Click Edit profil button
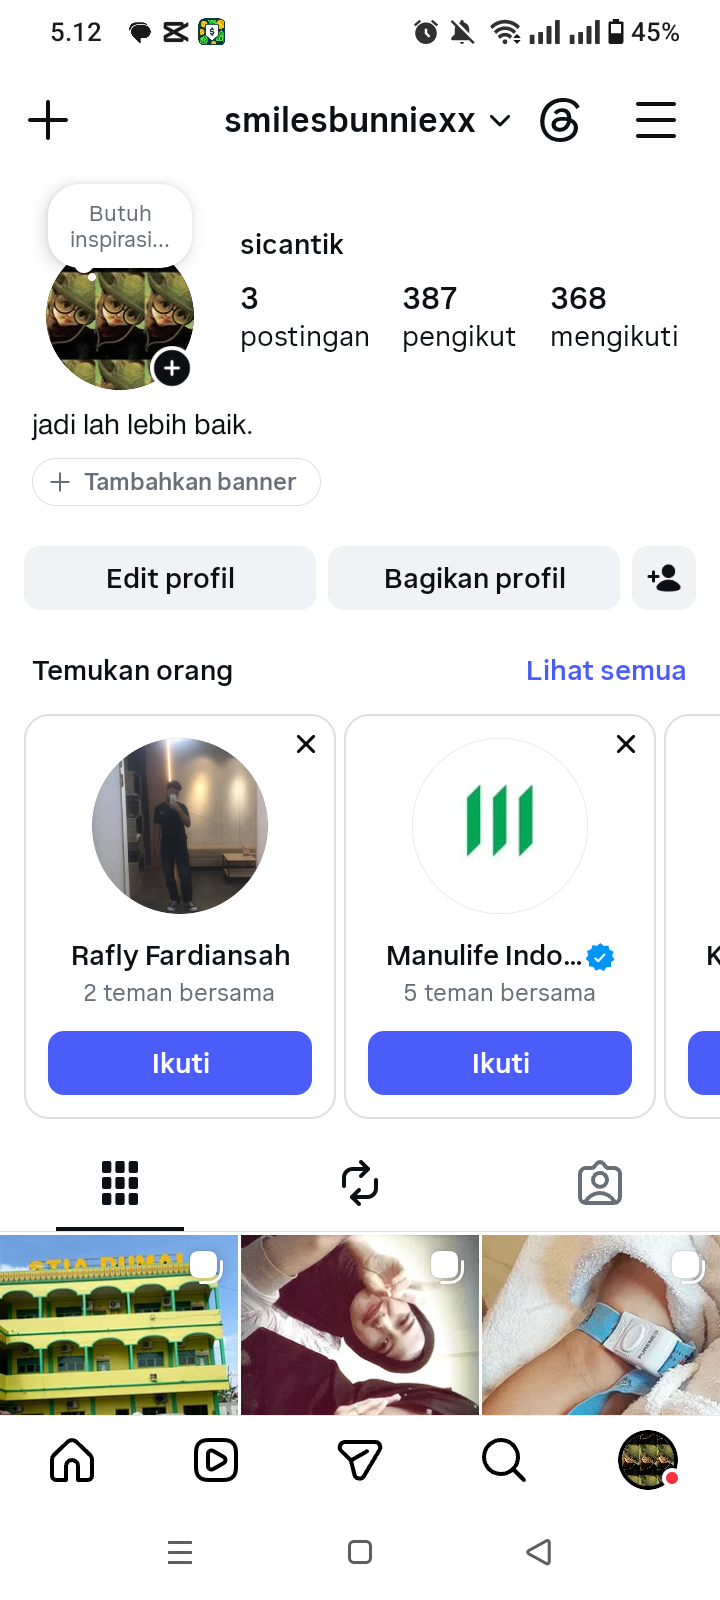 pyautogui.click(x=170, y=578)
